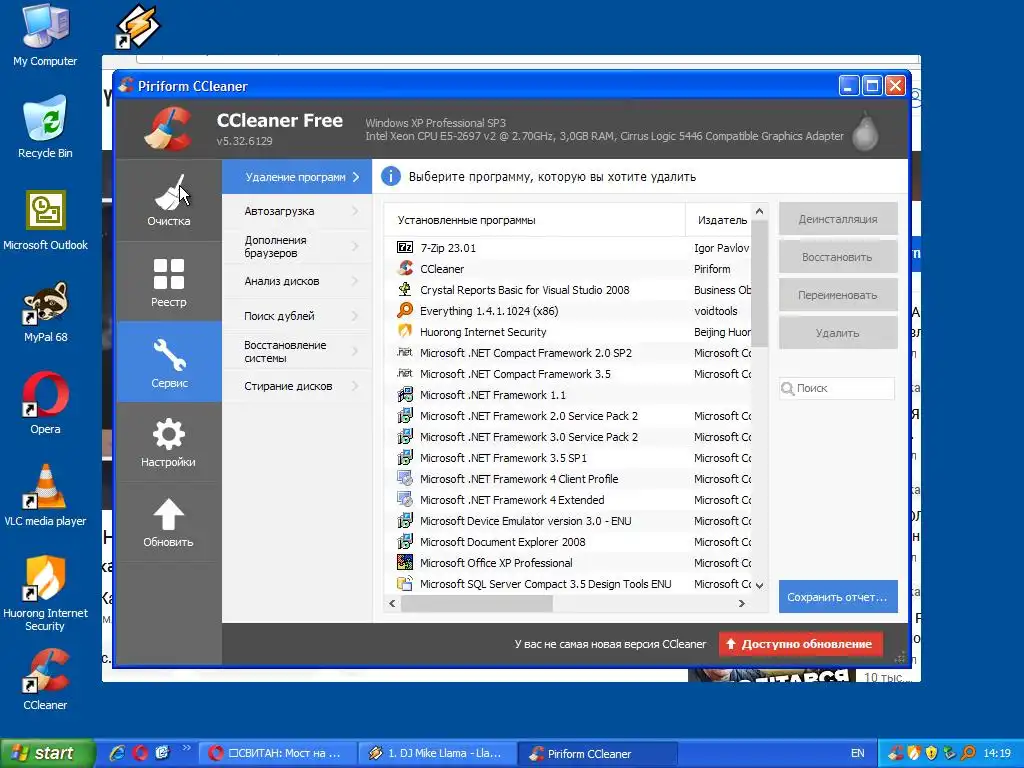The width and height of the screenshot is (1024, 768).
Task: Open the Настройки settings section
Action: point(168,442)
